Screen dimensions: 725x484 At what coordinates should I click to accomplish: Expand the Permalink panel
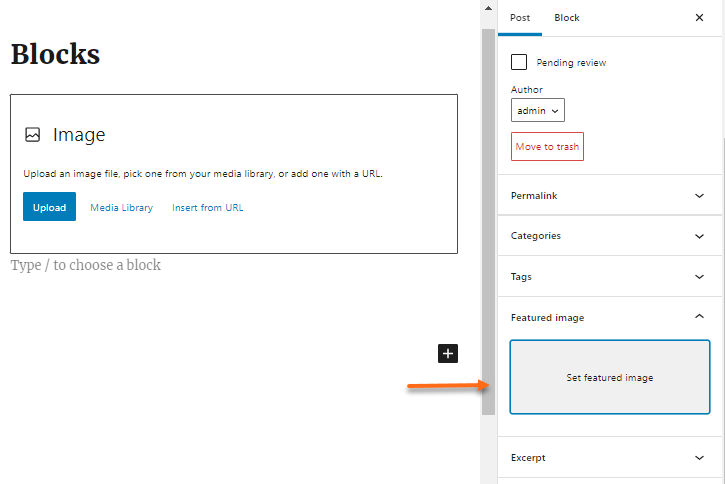pos(699,196)
